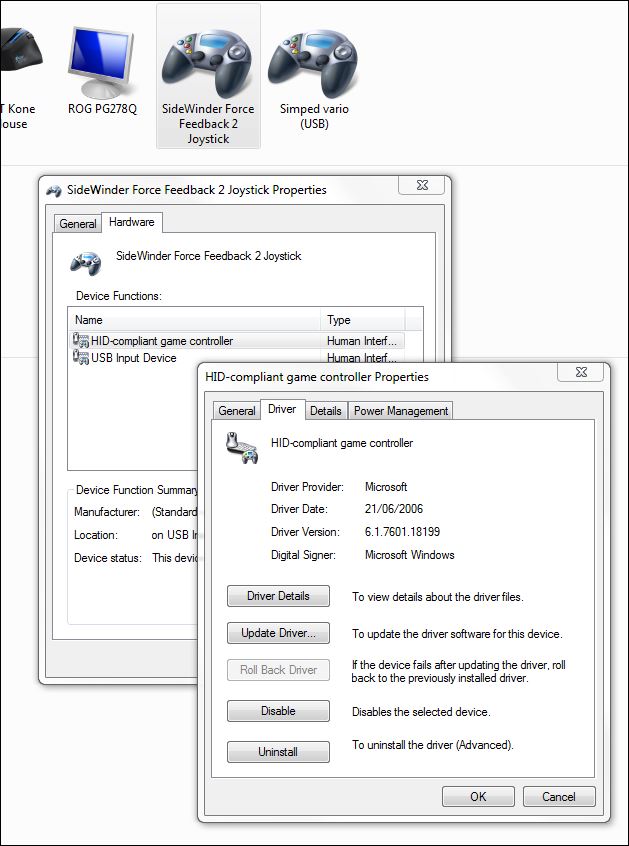Image resolution: width=629 pixels, height=846 pixels.
Task: Close the SideWinder Joystick Properties window
Action: click(422, 185)
